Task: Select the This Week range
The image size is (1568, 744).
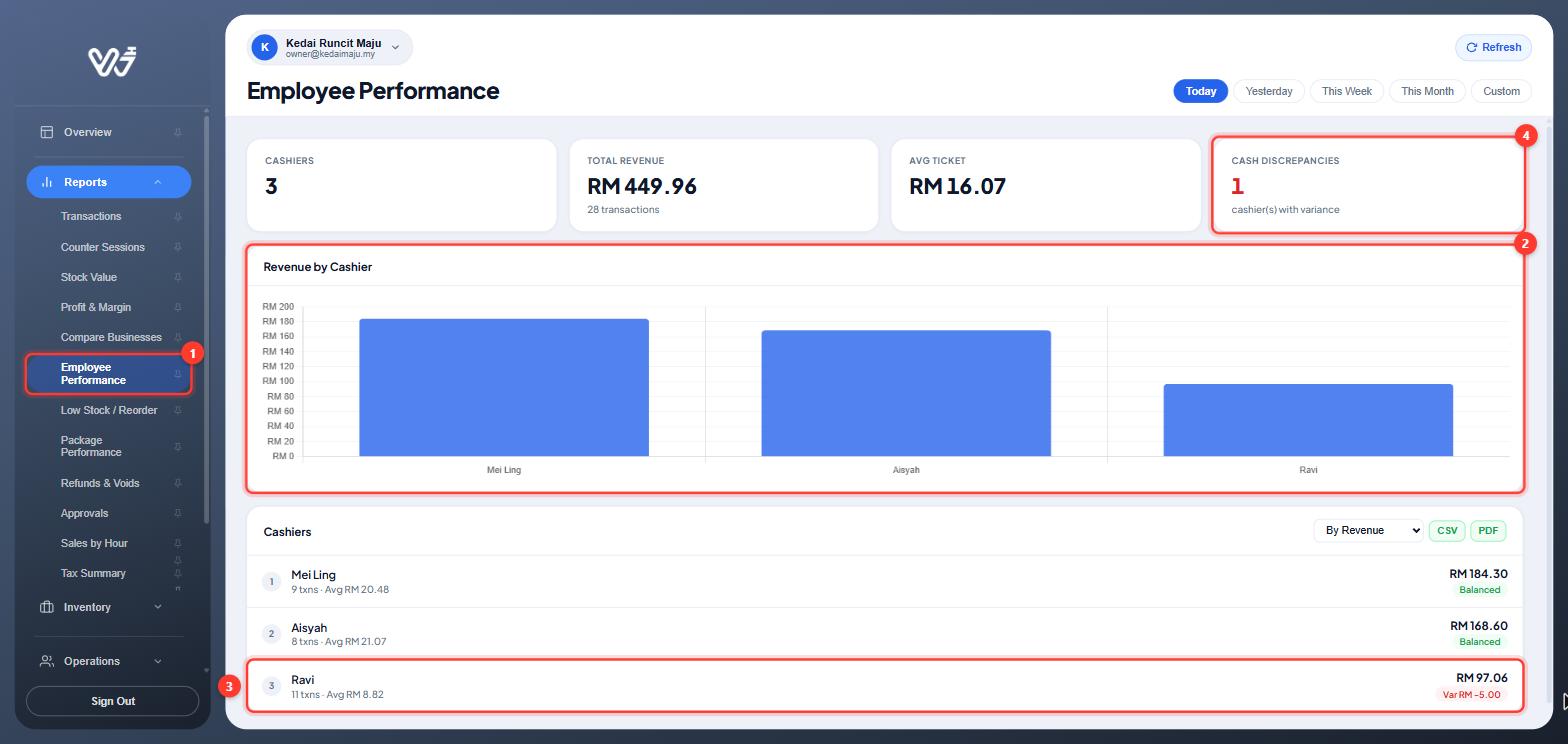Action: coord(1347,91)
